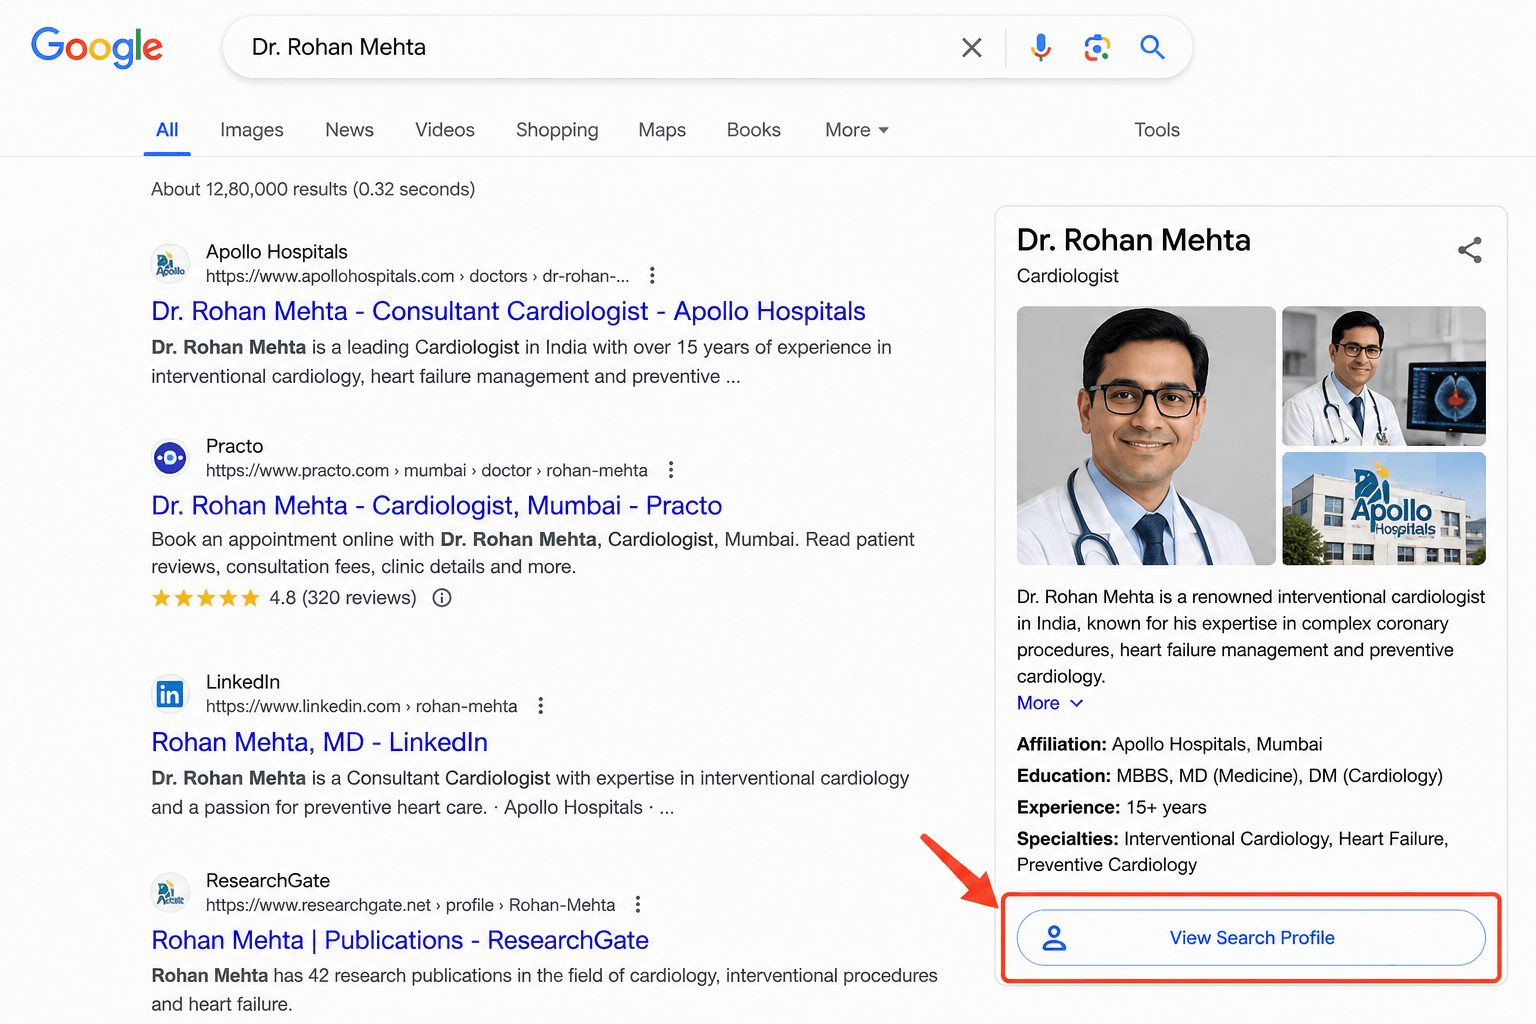Image resolution: width=1536 pixels, height=1024 pixels.
Task: Click the ResearchGate site favicon
Action: (170, 893)
